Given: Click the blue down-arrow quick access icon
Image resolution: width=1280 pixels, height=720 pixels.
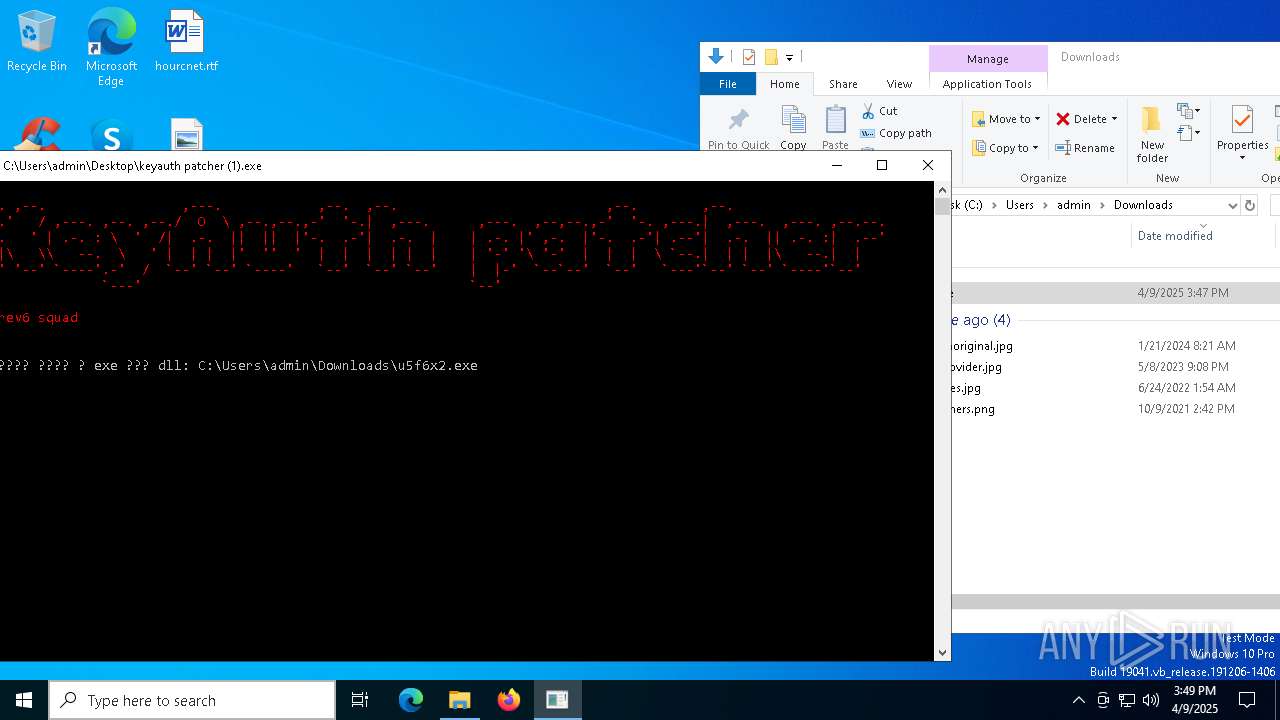Looking at the screenshot, I should [x=715, y=57].
